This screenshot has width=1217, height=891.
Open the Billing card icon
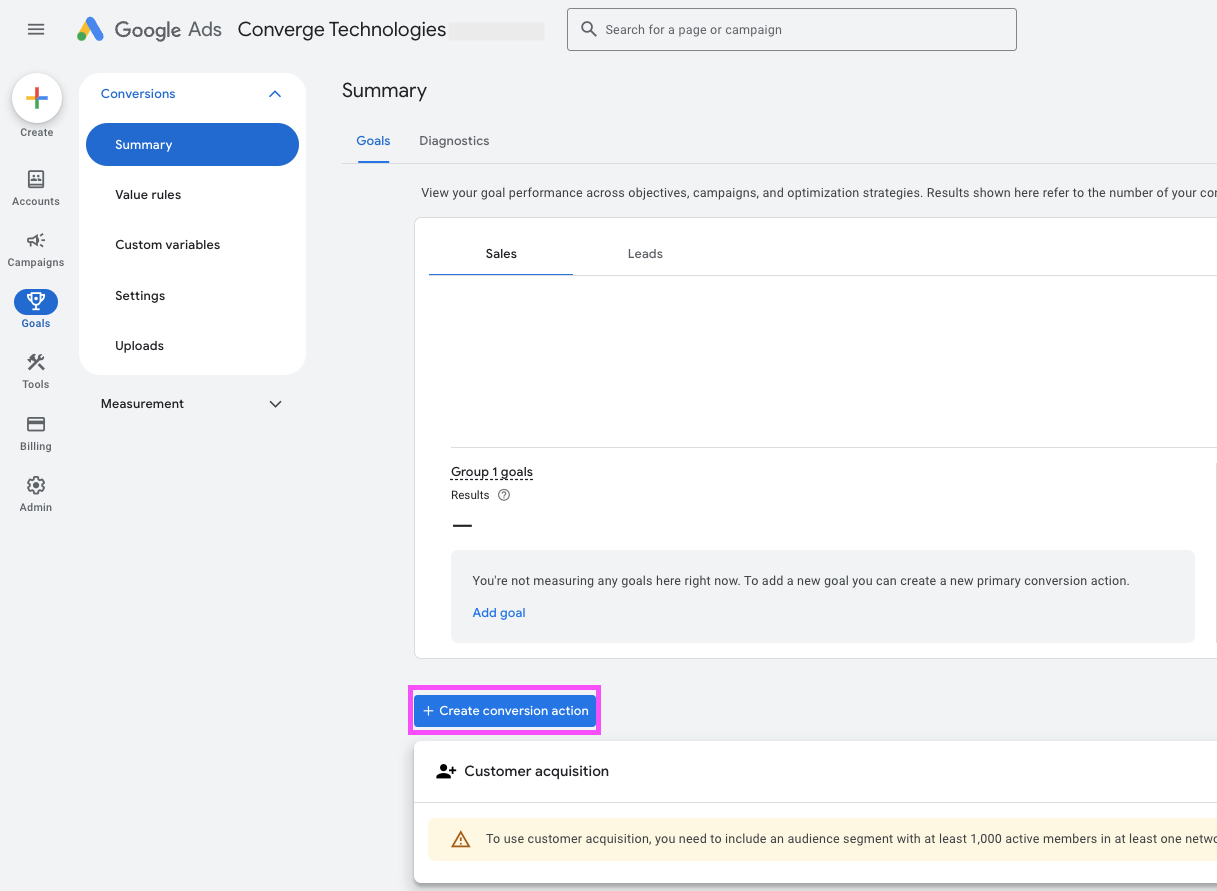click(x=36, y=425)
